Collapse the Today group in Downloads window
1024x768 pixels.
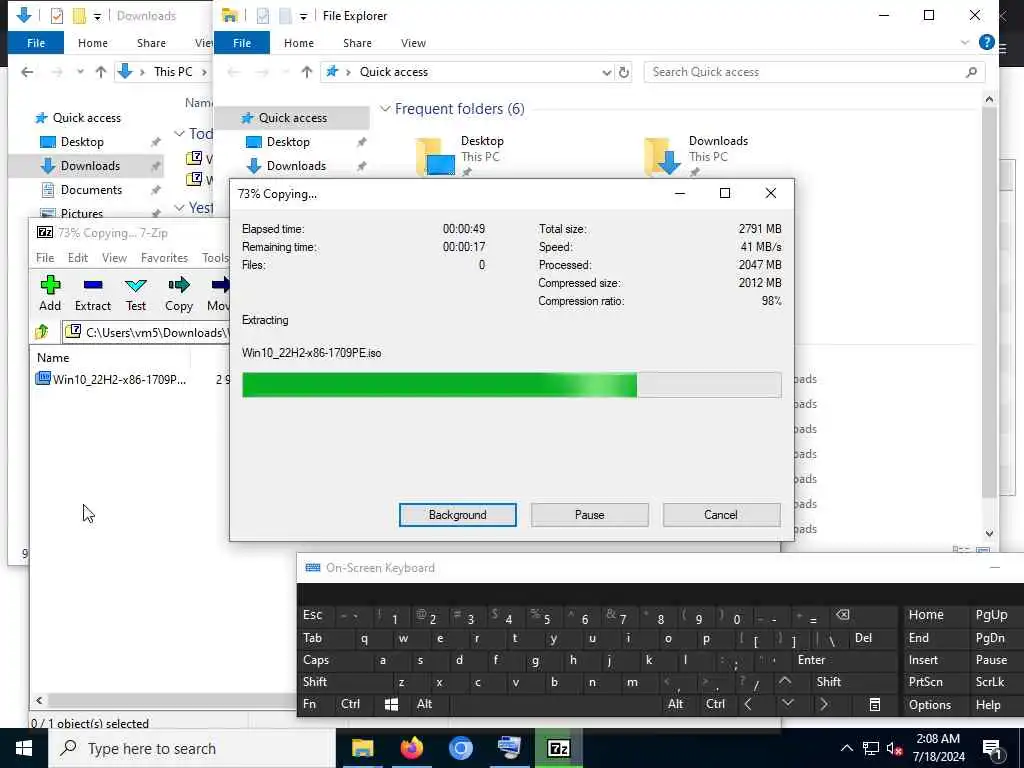click(x=179, y=134)
